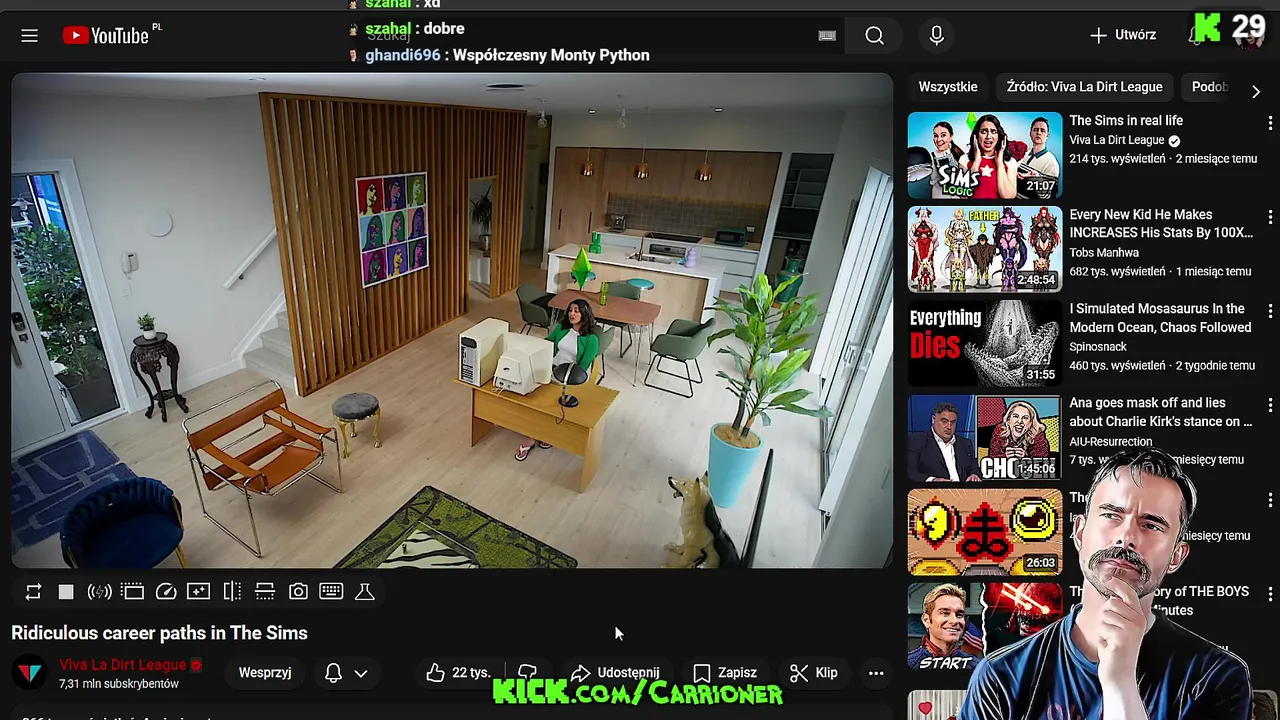Click the video filters sparkle icon
This screenshot has width=1280, height=720.
coord(199,592)
